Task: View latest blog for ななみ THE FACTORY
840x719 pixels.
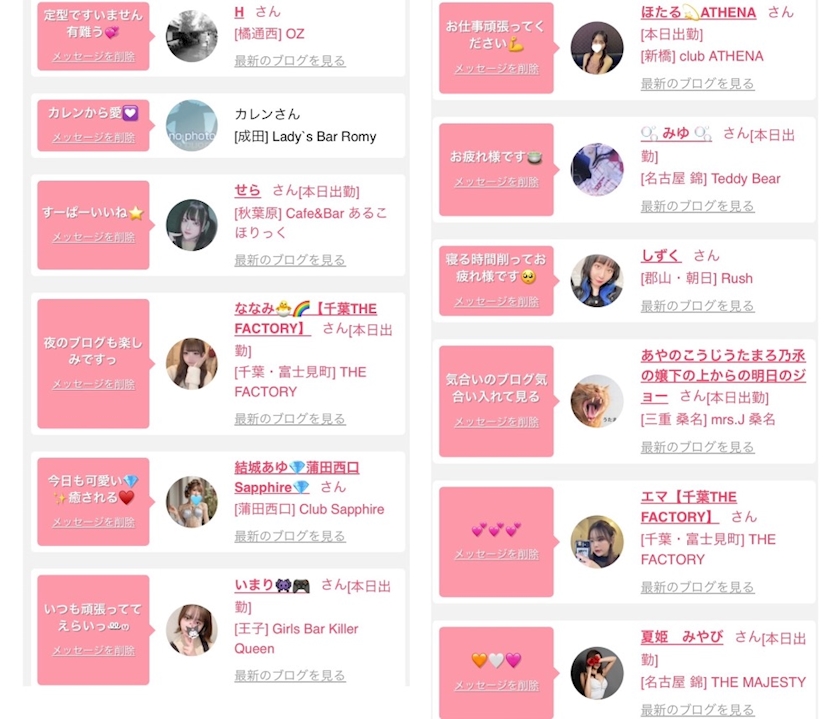Action: pyautogui.click(x=290, y=418)
